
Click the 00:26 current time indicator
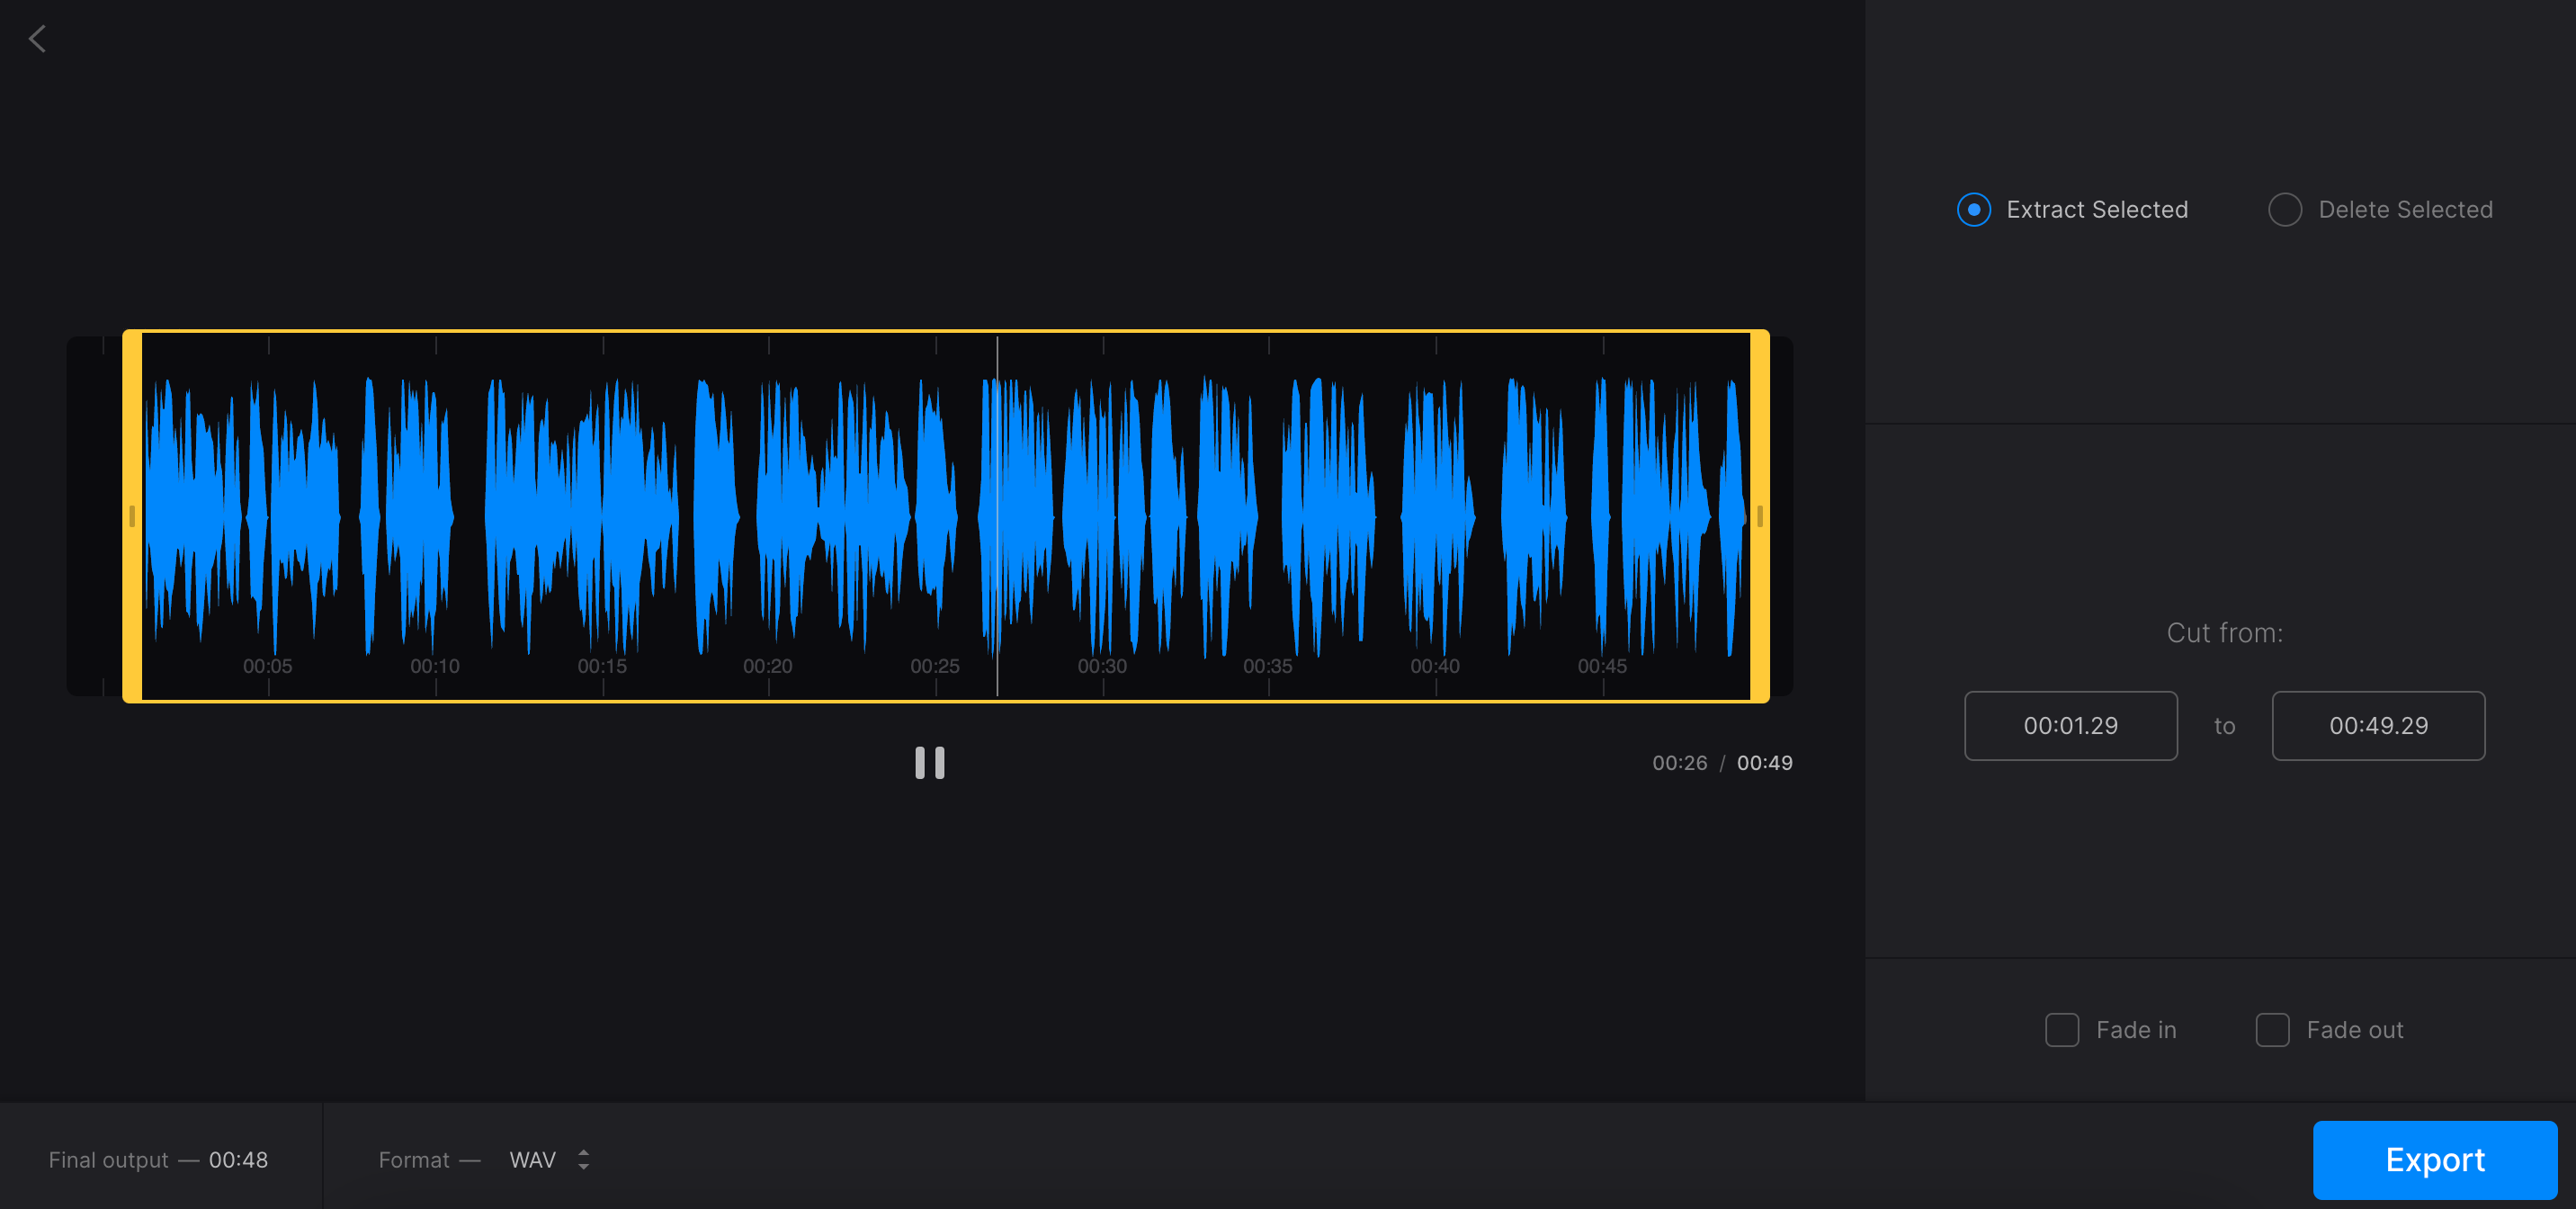[x=1681, y=762]
